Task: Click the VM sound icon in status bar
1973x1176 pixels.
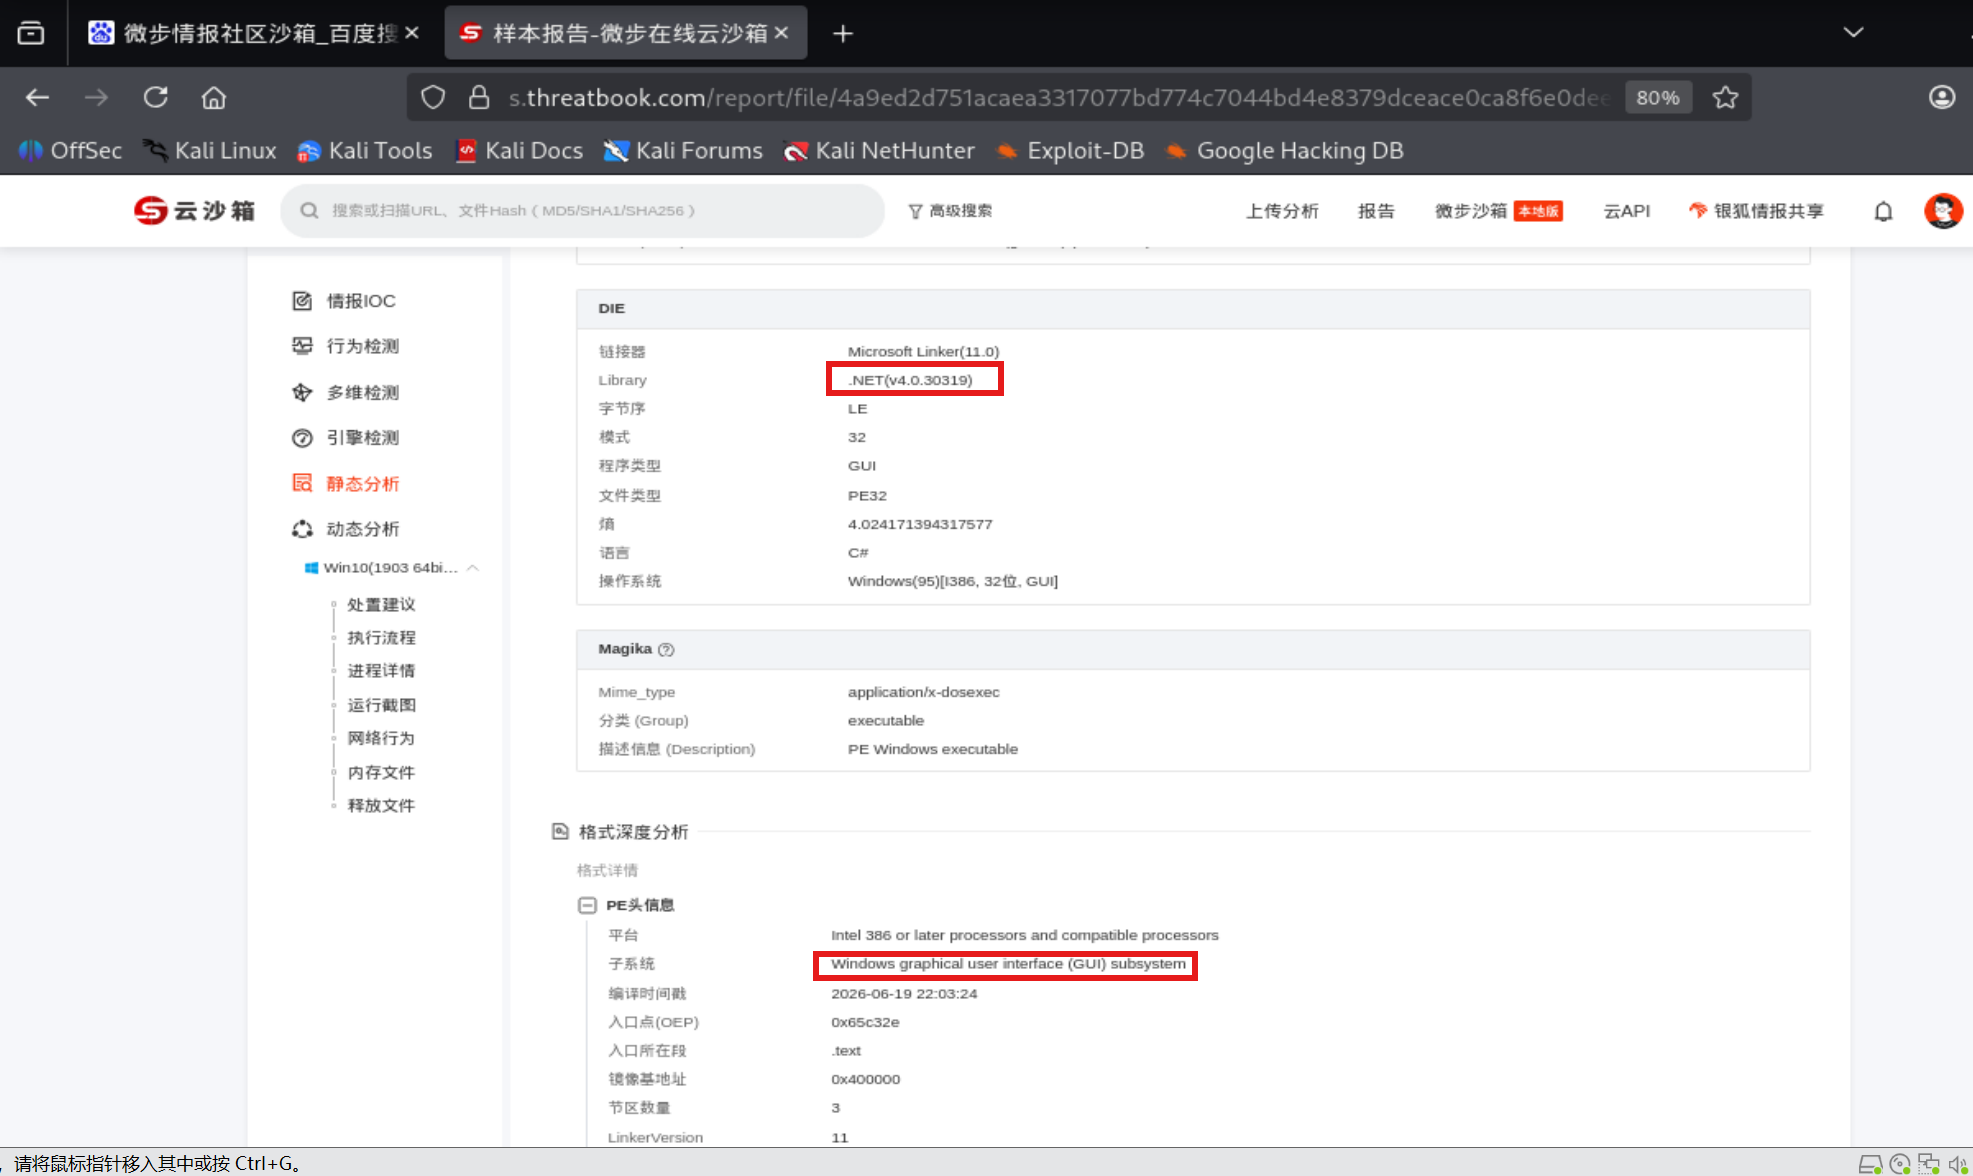Action: click(x=1956, y=1164)
